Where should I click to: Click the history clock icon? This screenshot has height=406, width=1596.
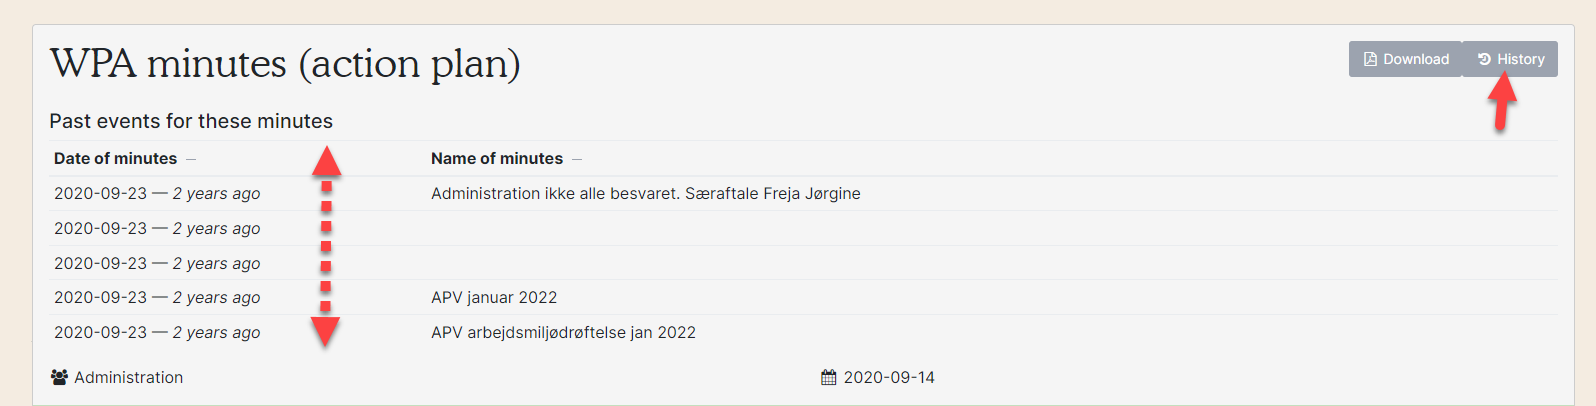click(x=1484, y=59)
